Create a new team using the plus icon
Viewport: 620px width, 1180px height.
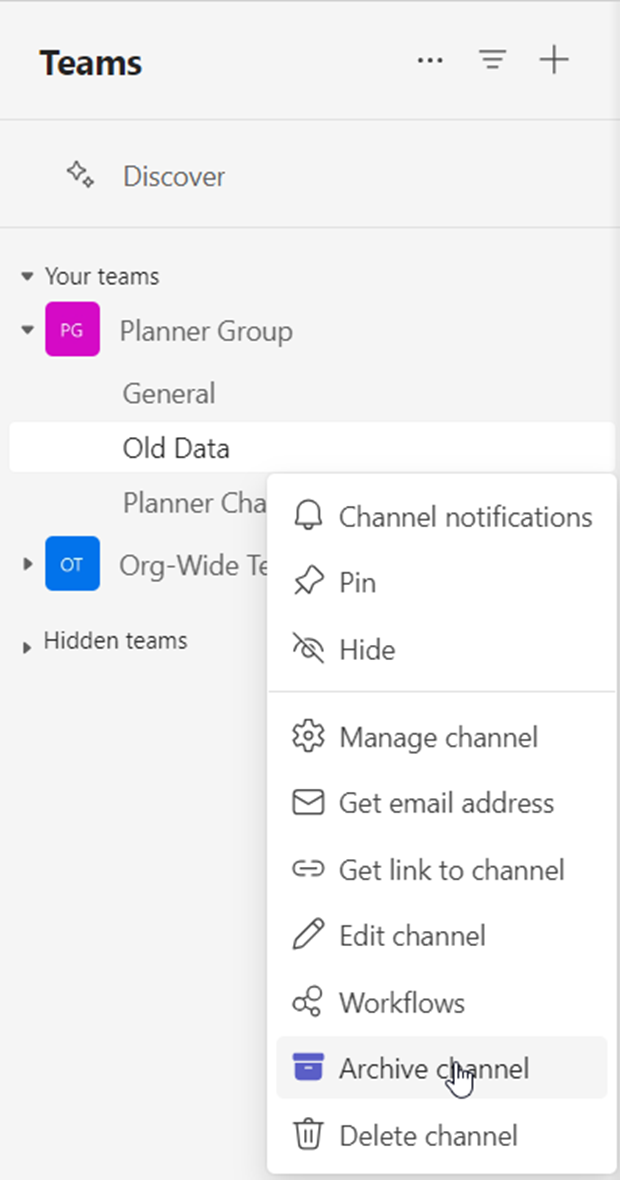click(x=554, y=60)
